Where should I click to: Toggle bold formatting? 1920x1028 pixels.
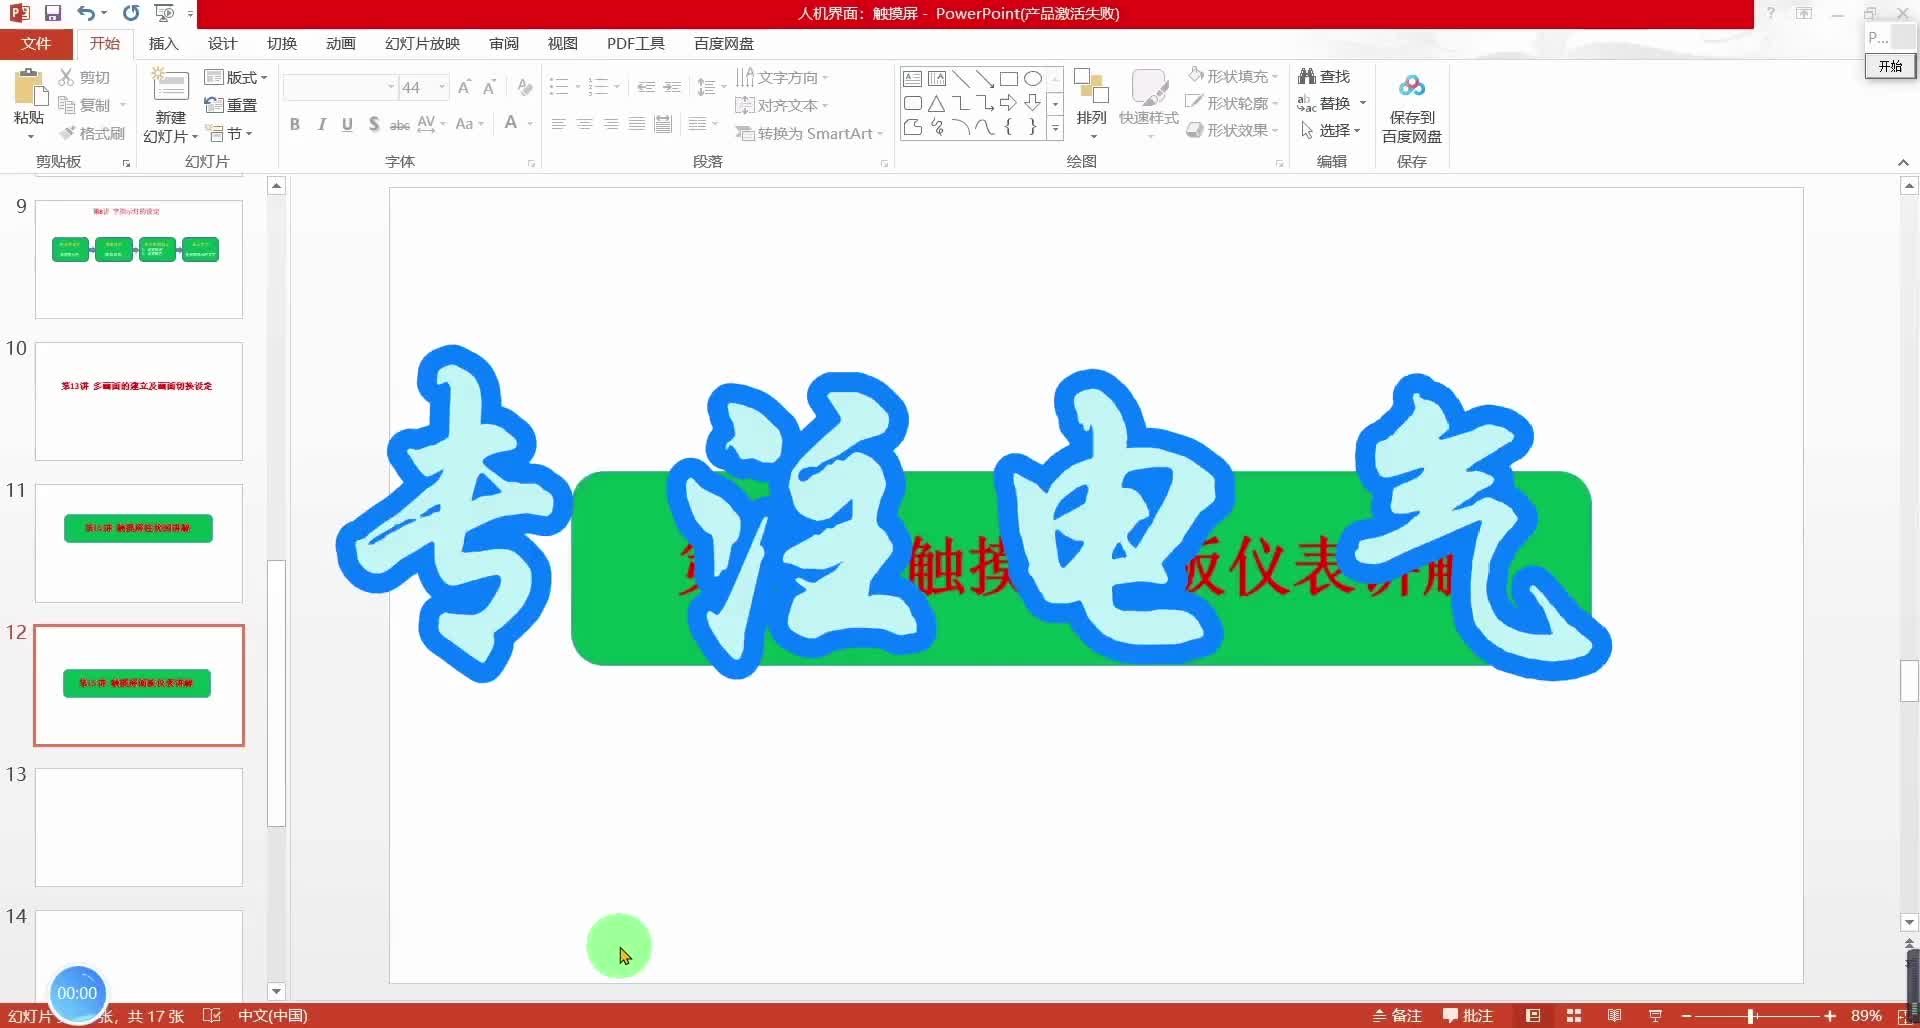294,124
